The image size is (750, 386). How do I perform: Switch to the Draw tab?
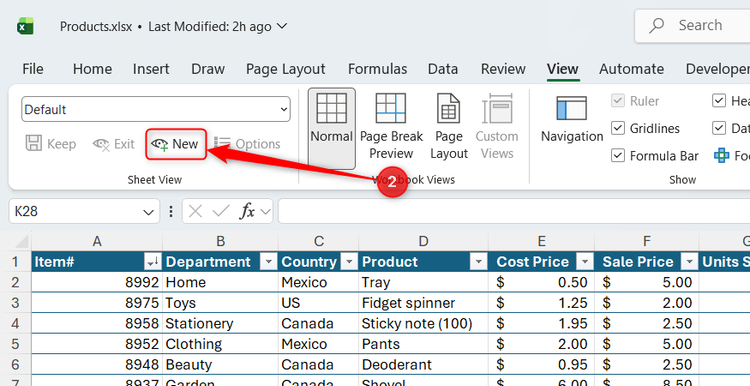(x=208, y=69)
